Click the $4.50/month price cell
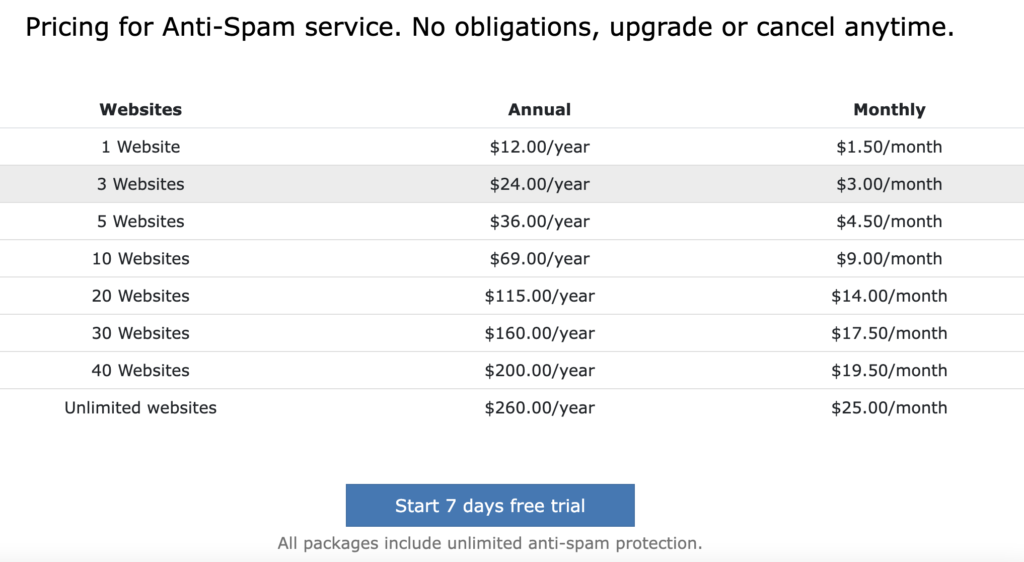The width and height of the screenshot is (1024, 562). (889, 221)
